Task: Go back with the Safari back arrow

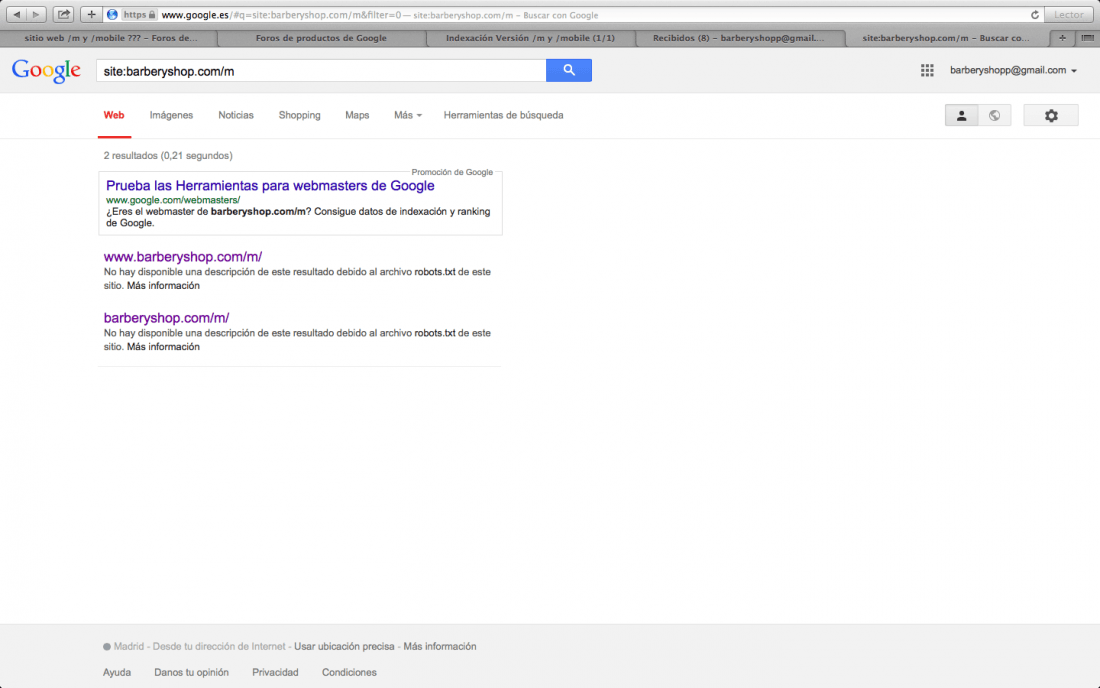Action: [x=17, y=14]
